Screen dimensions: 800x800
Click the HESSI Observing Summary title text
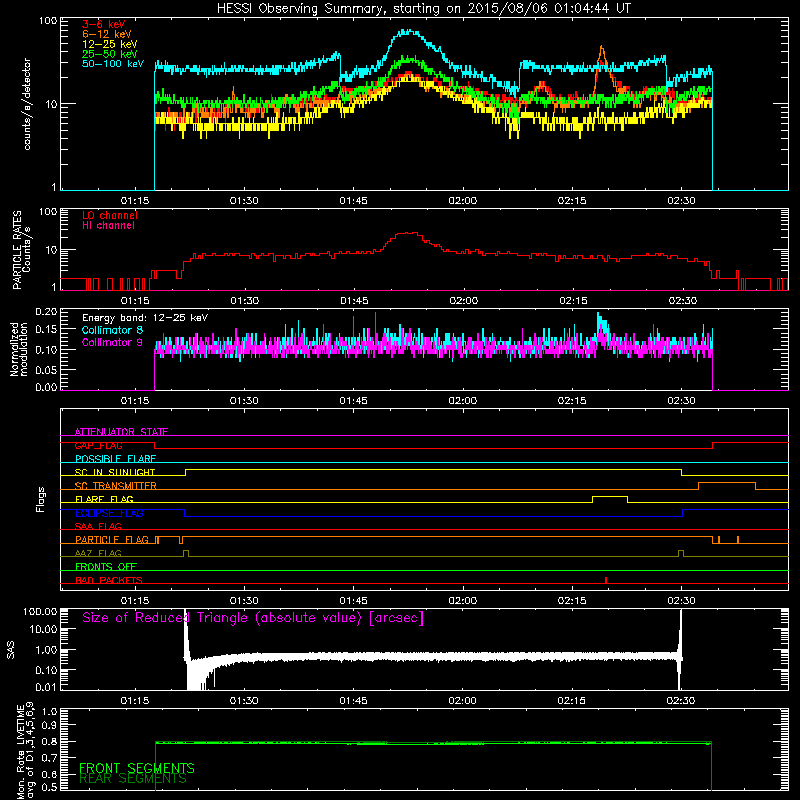pyautogui.click(x=424, y=9)
